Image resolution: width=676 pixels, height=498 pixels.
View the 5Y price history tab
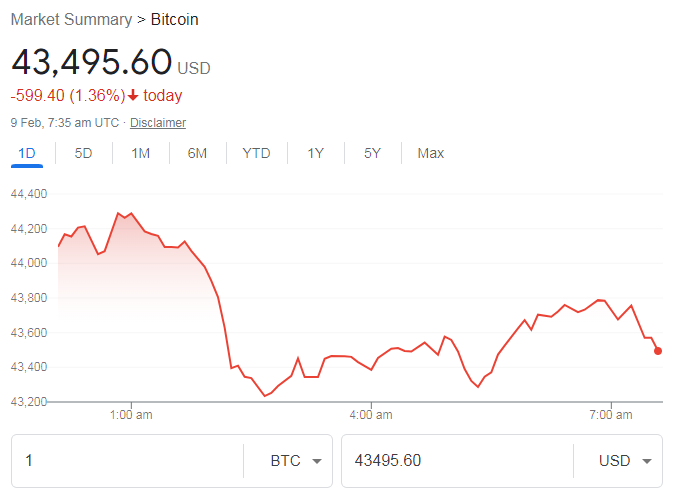[373, 153]
